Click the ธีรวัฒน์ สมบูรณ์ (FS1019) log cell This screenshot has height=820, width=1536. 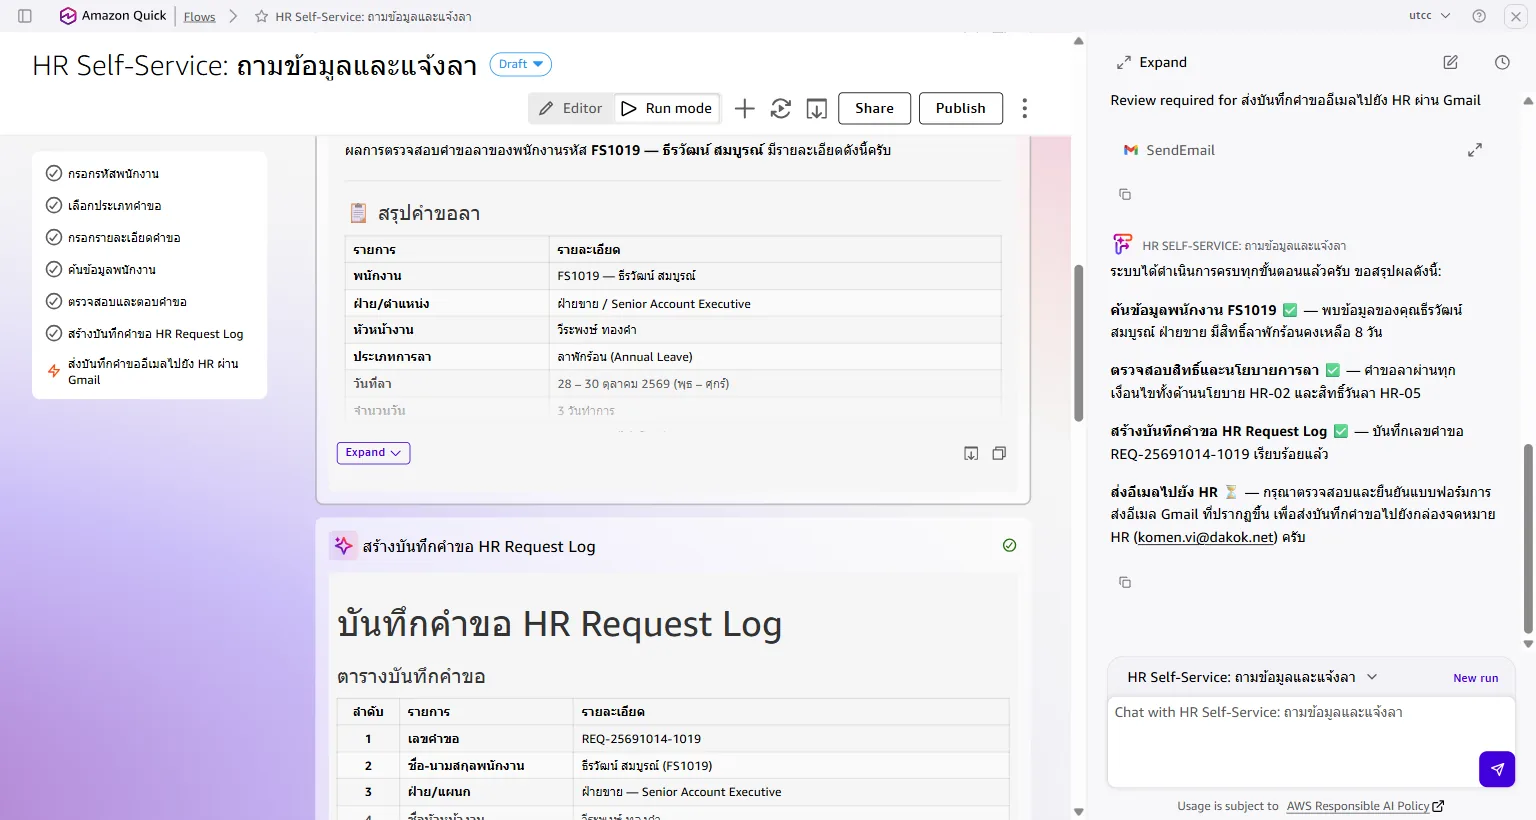[790, 765]
